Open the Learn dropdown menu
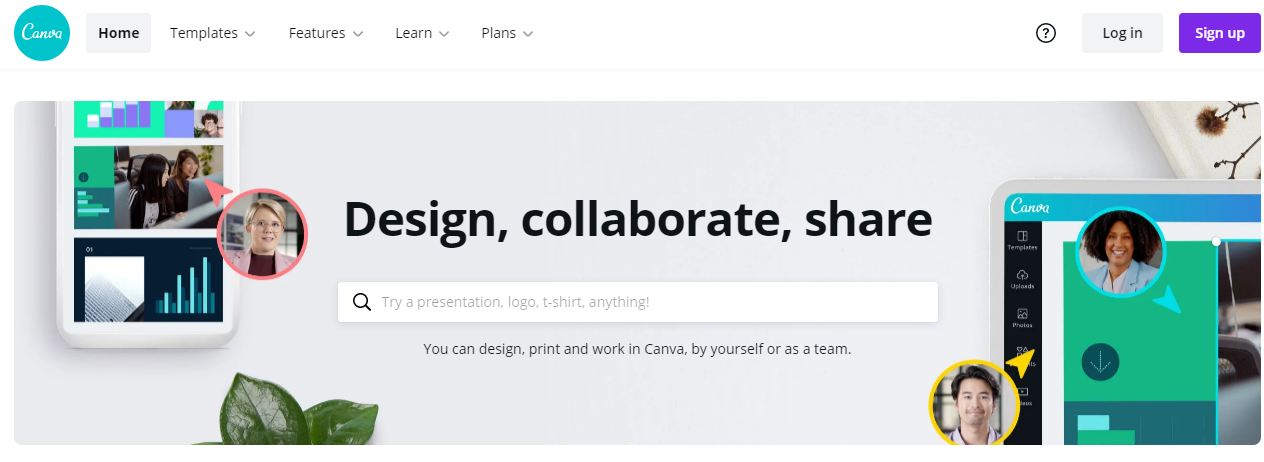Viewport: 1264px width, 462px height. 422,33
